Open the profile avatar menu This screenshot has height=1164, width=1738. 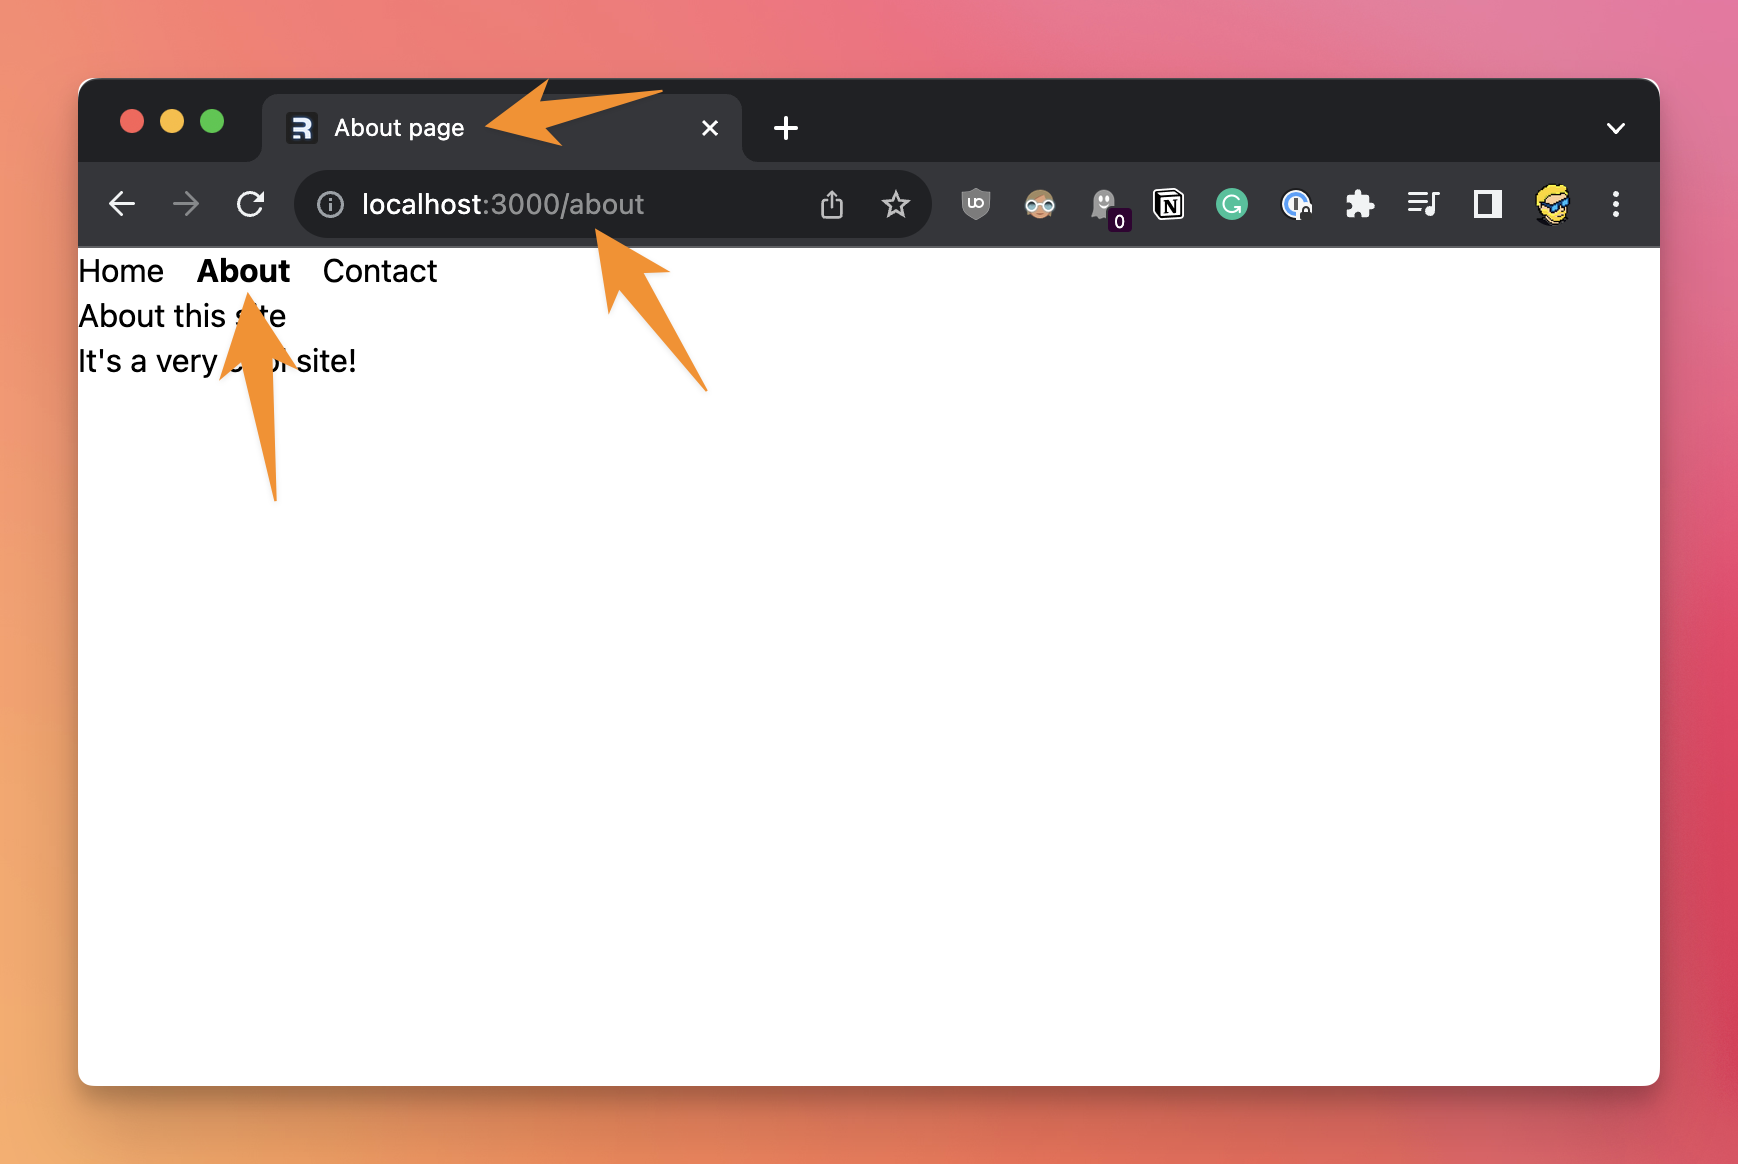(x=1552, y=204)
